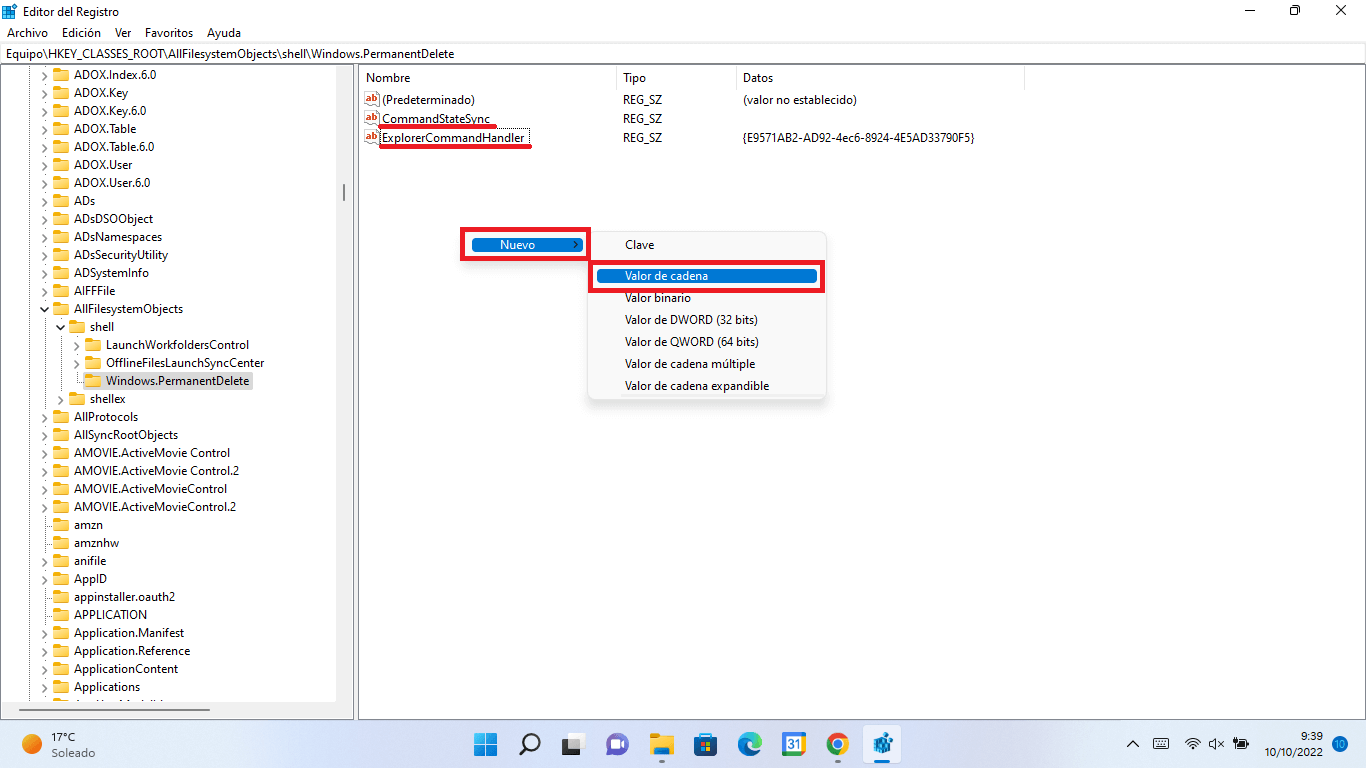1366x768 pixels.
Task: Select the AllSyncRootObjects tree key
Action: coord(126,435)
